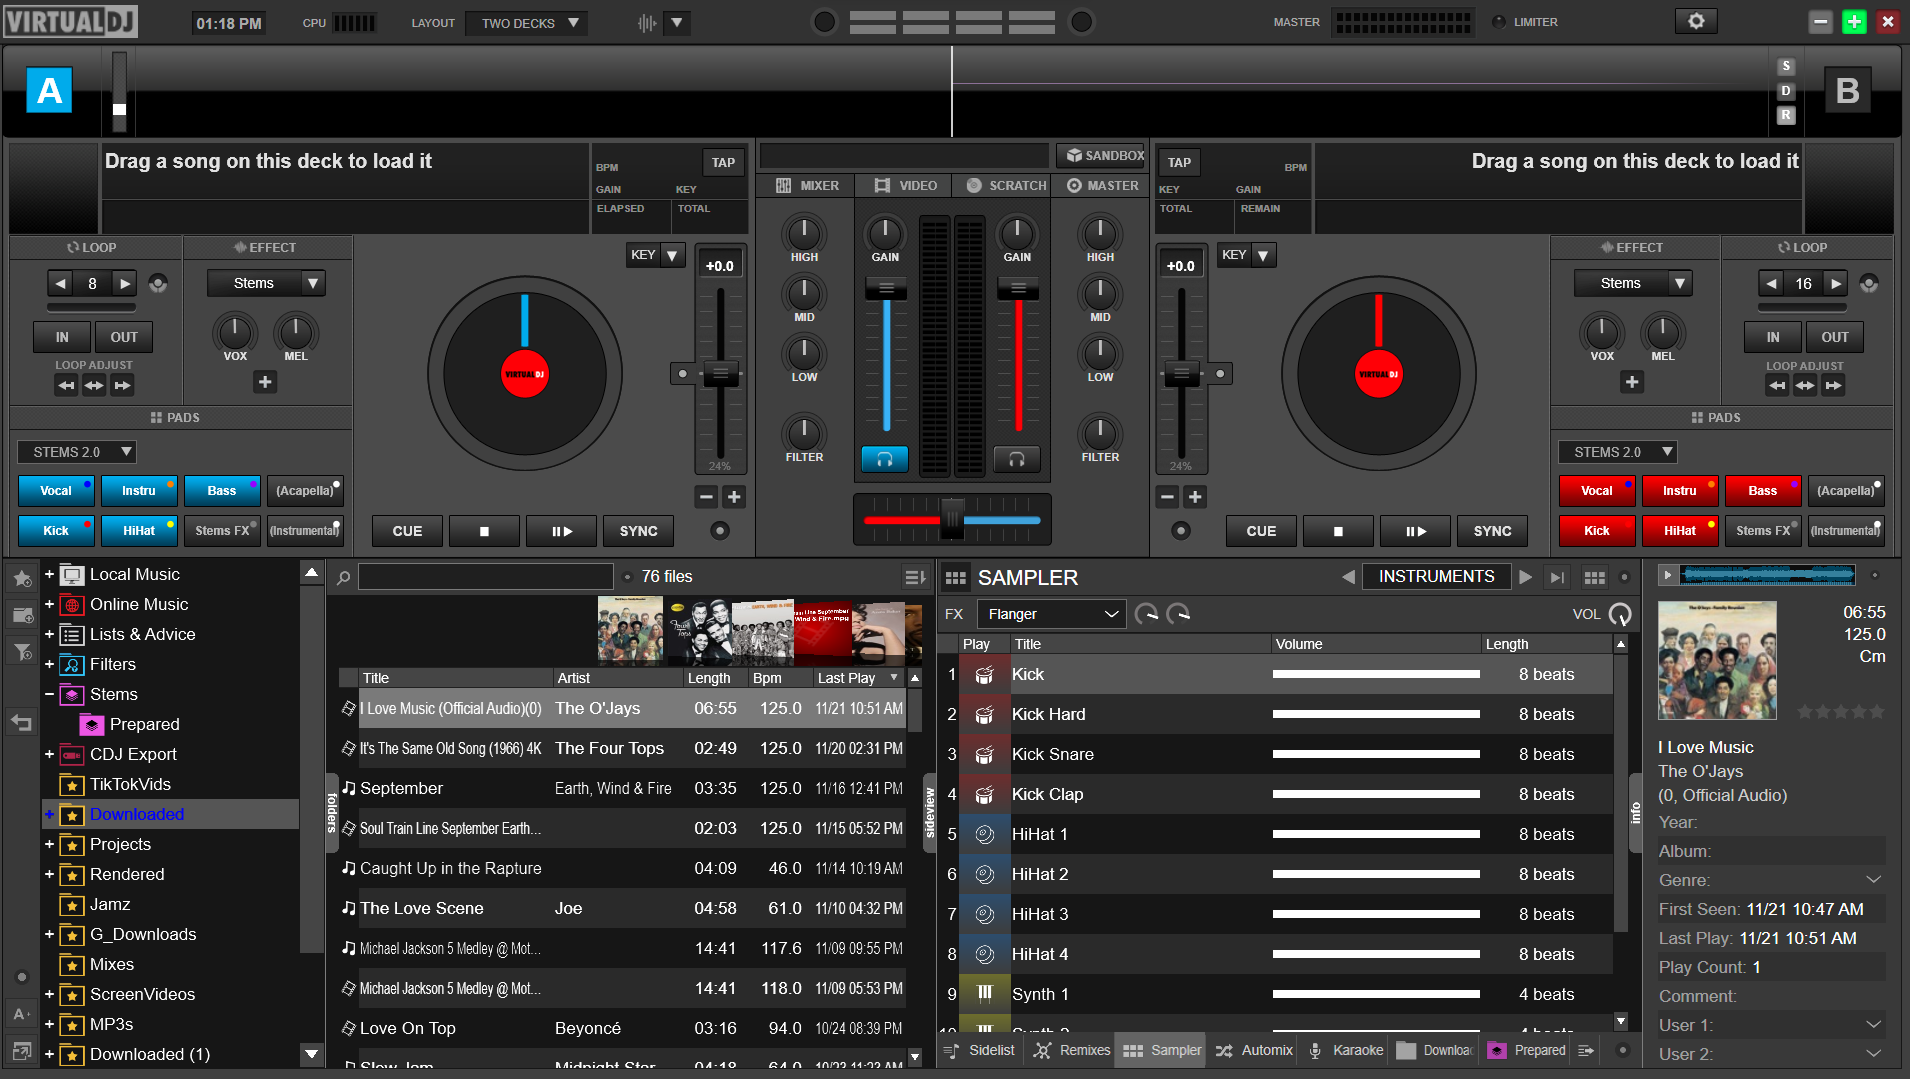Trigger the Kick sample play icon
The image size is (1910, 1079).
985,674
